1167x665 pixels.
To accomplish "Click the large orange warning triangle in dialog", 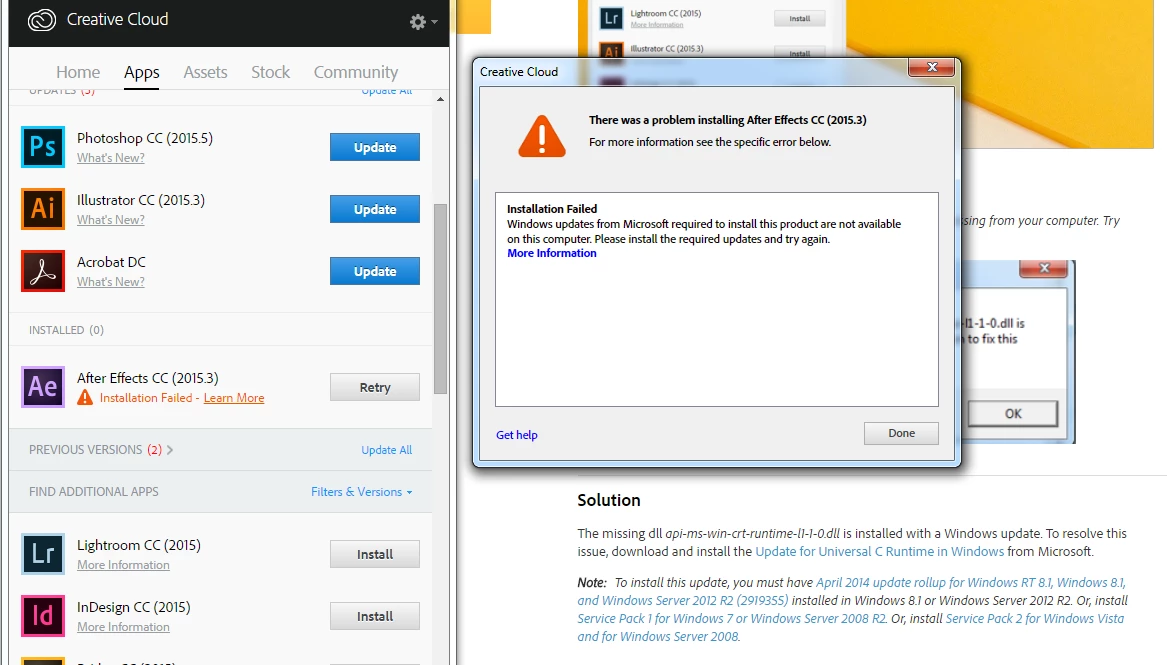I will click(x=542, y=136).
